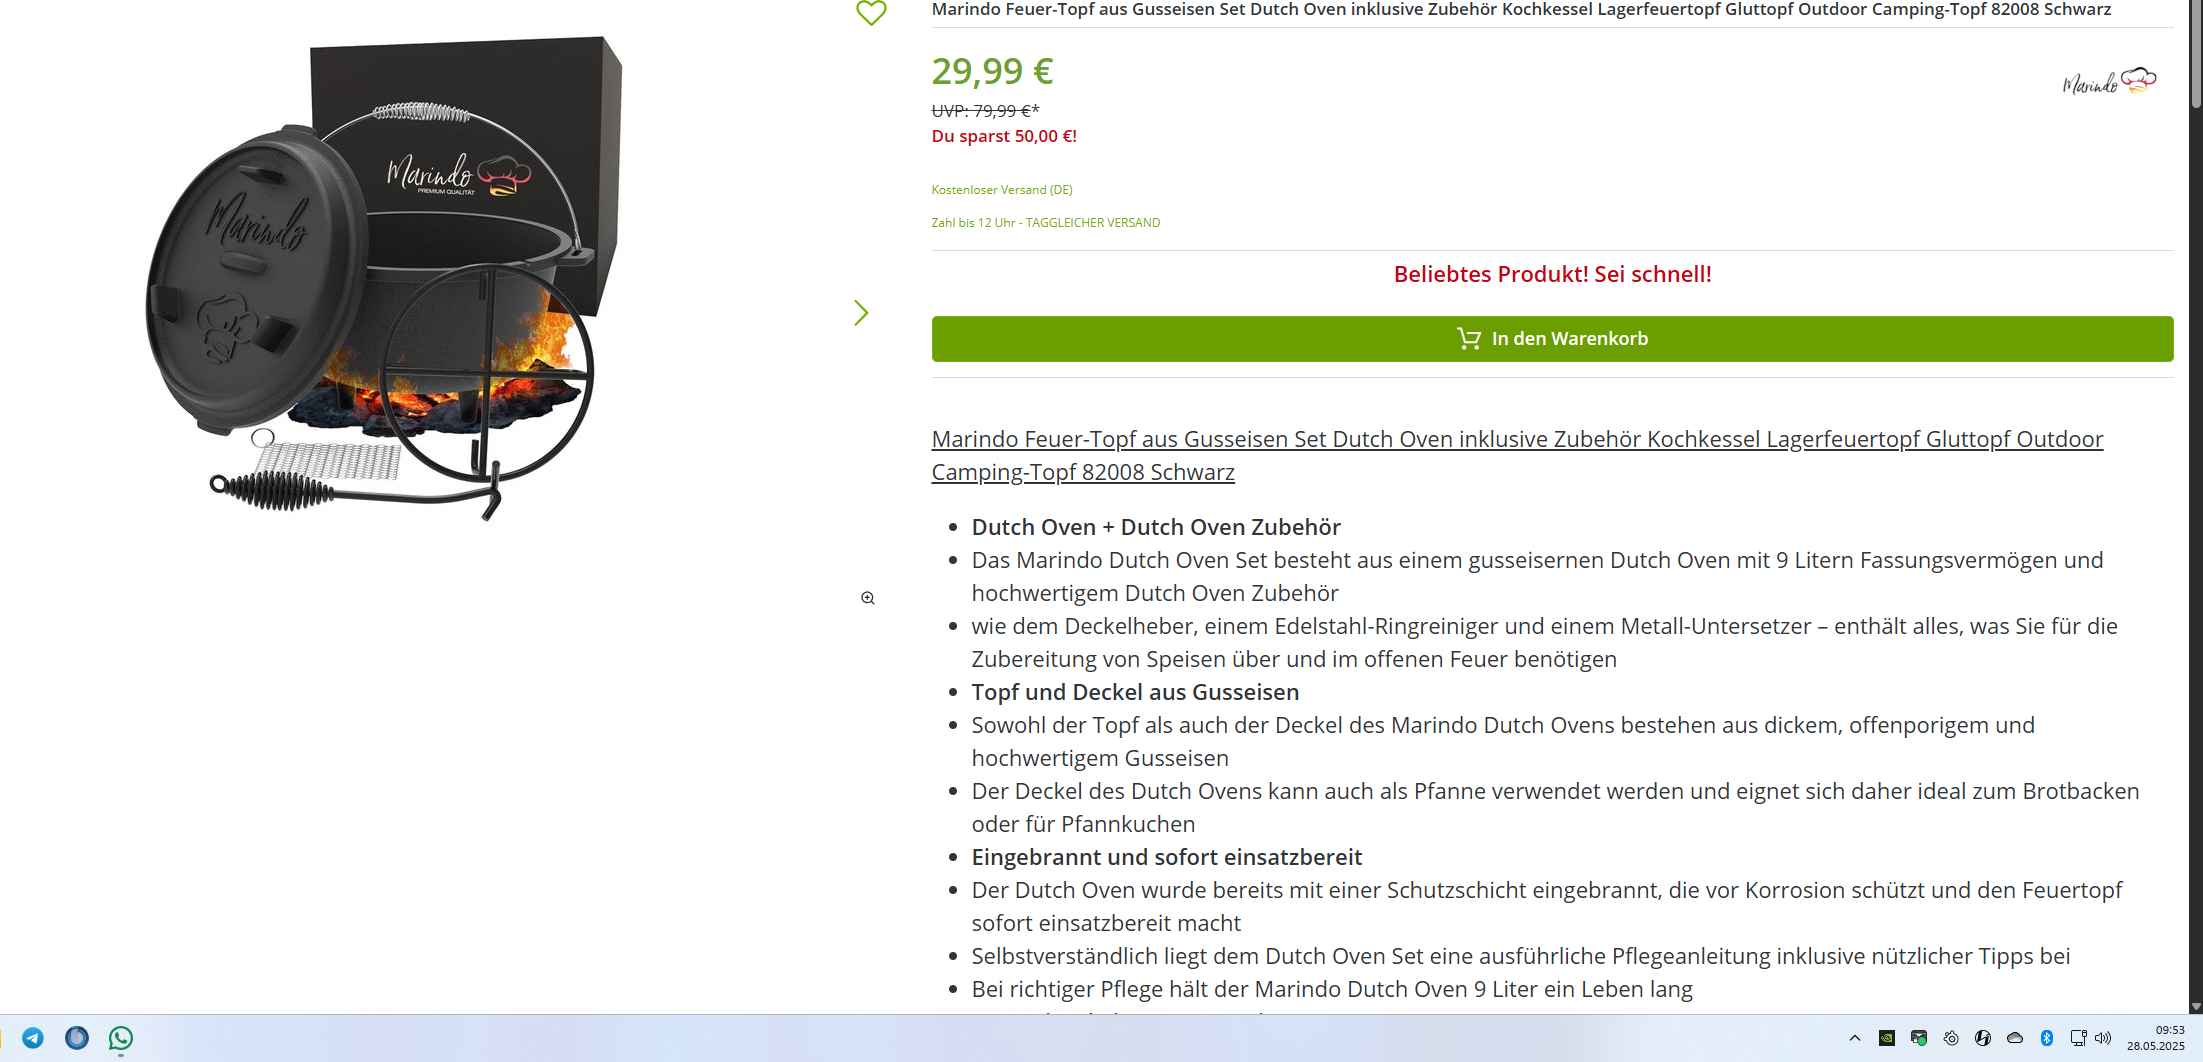
Task: Open clock and date in taskbar
Action: (x=2156, y=1038)
